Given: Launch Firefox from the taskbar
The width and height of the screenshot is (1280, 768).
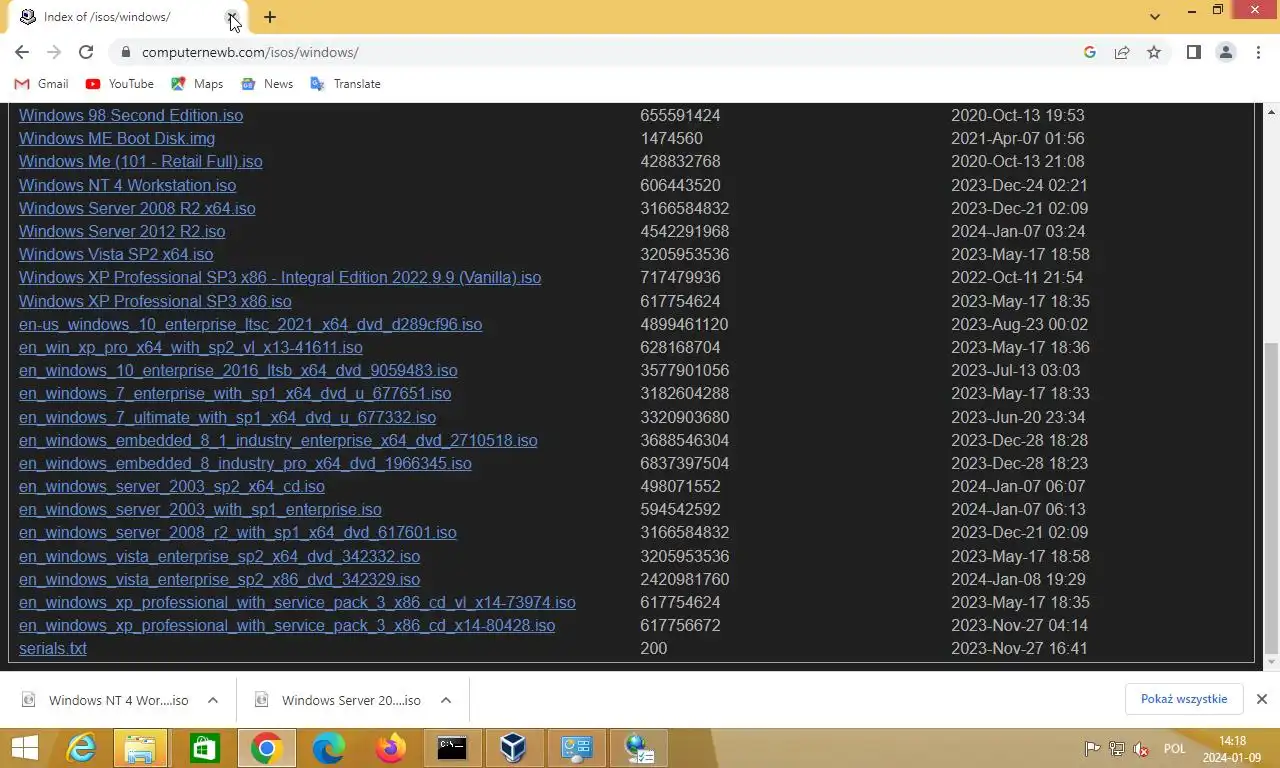Looking at the screenshot, I should 390,748.
